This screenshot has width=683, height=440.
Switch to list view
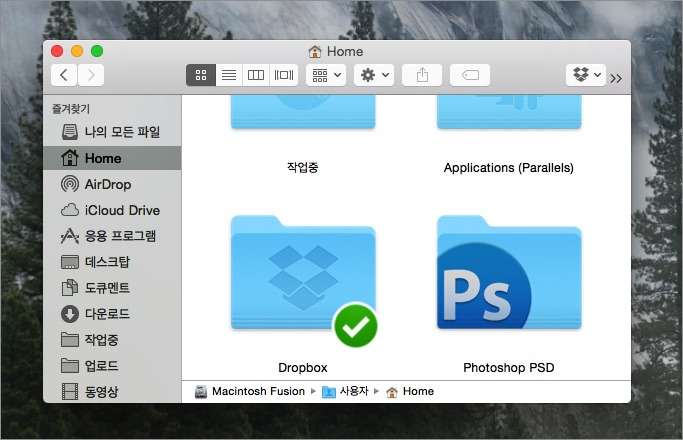[229, 75]
